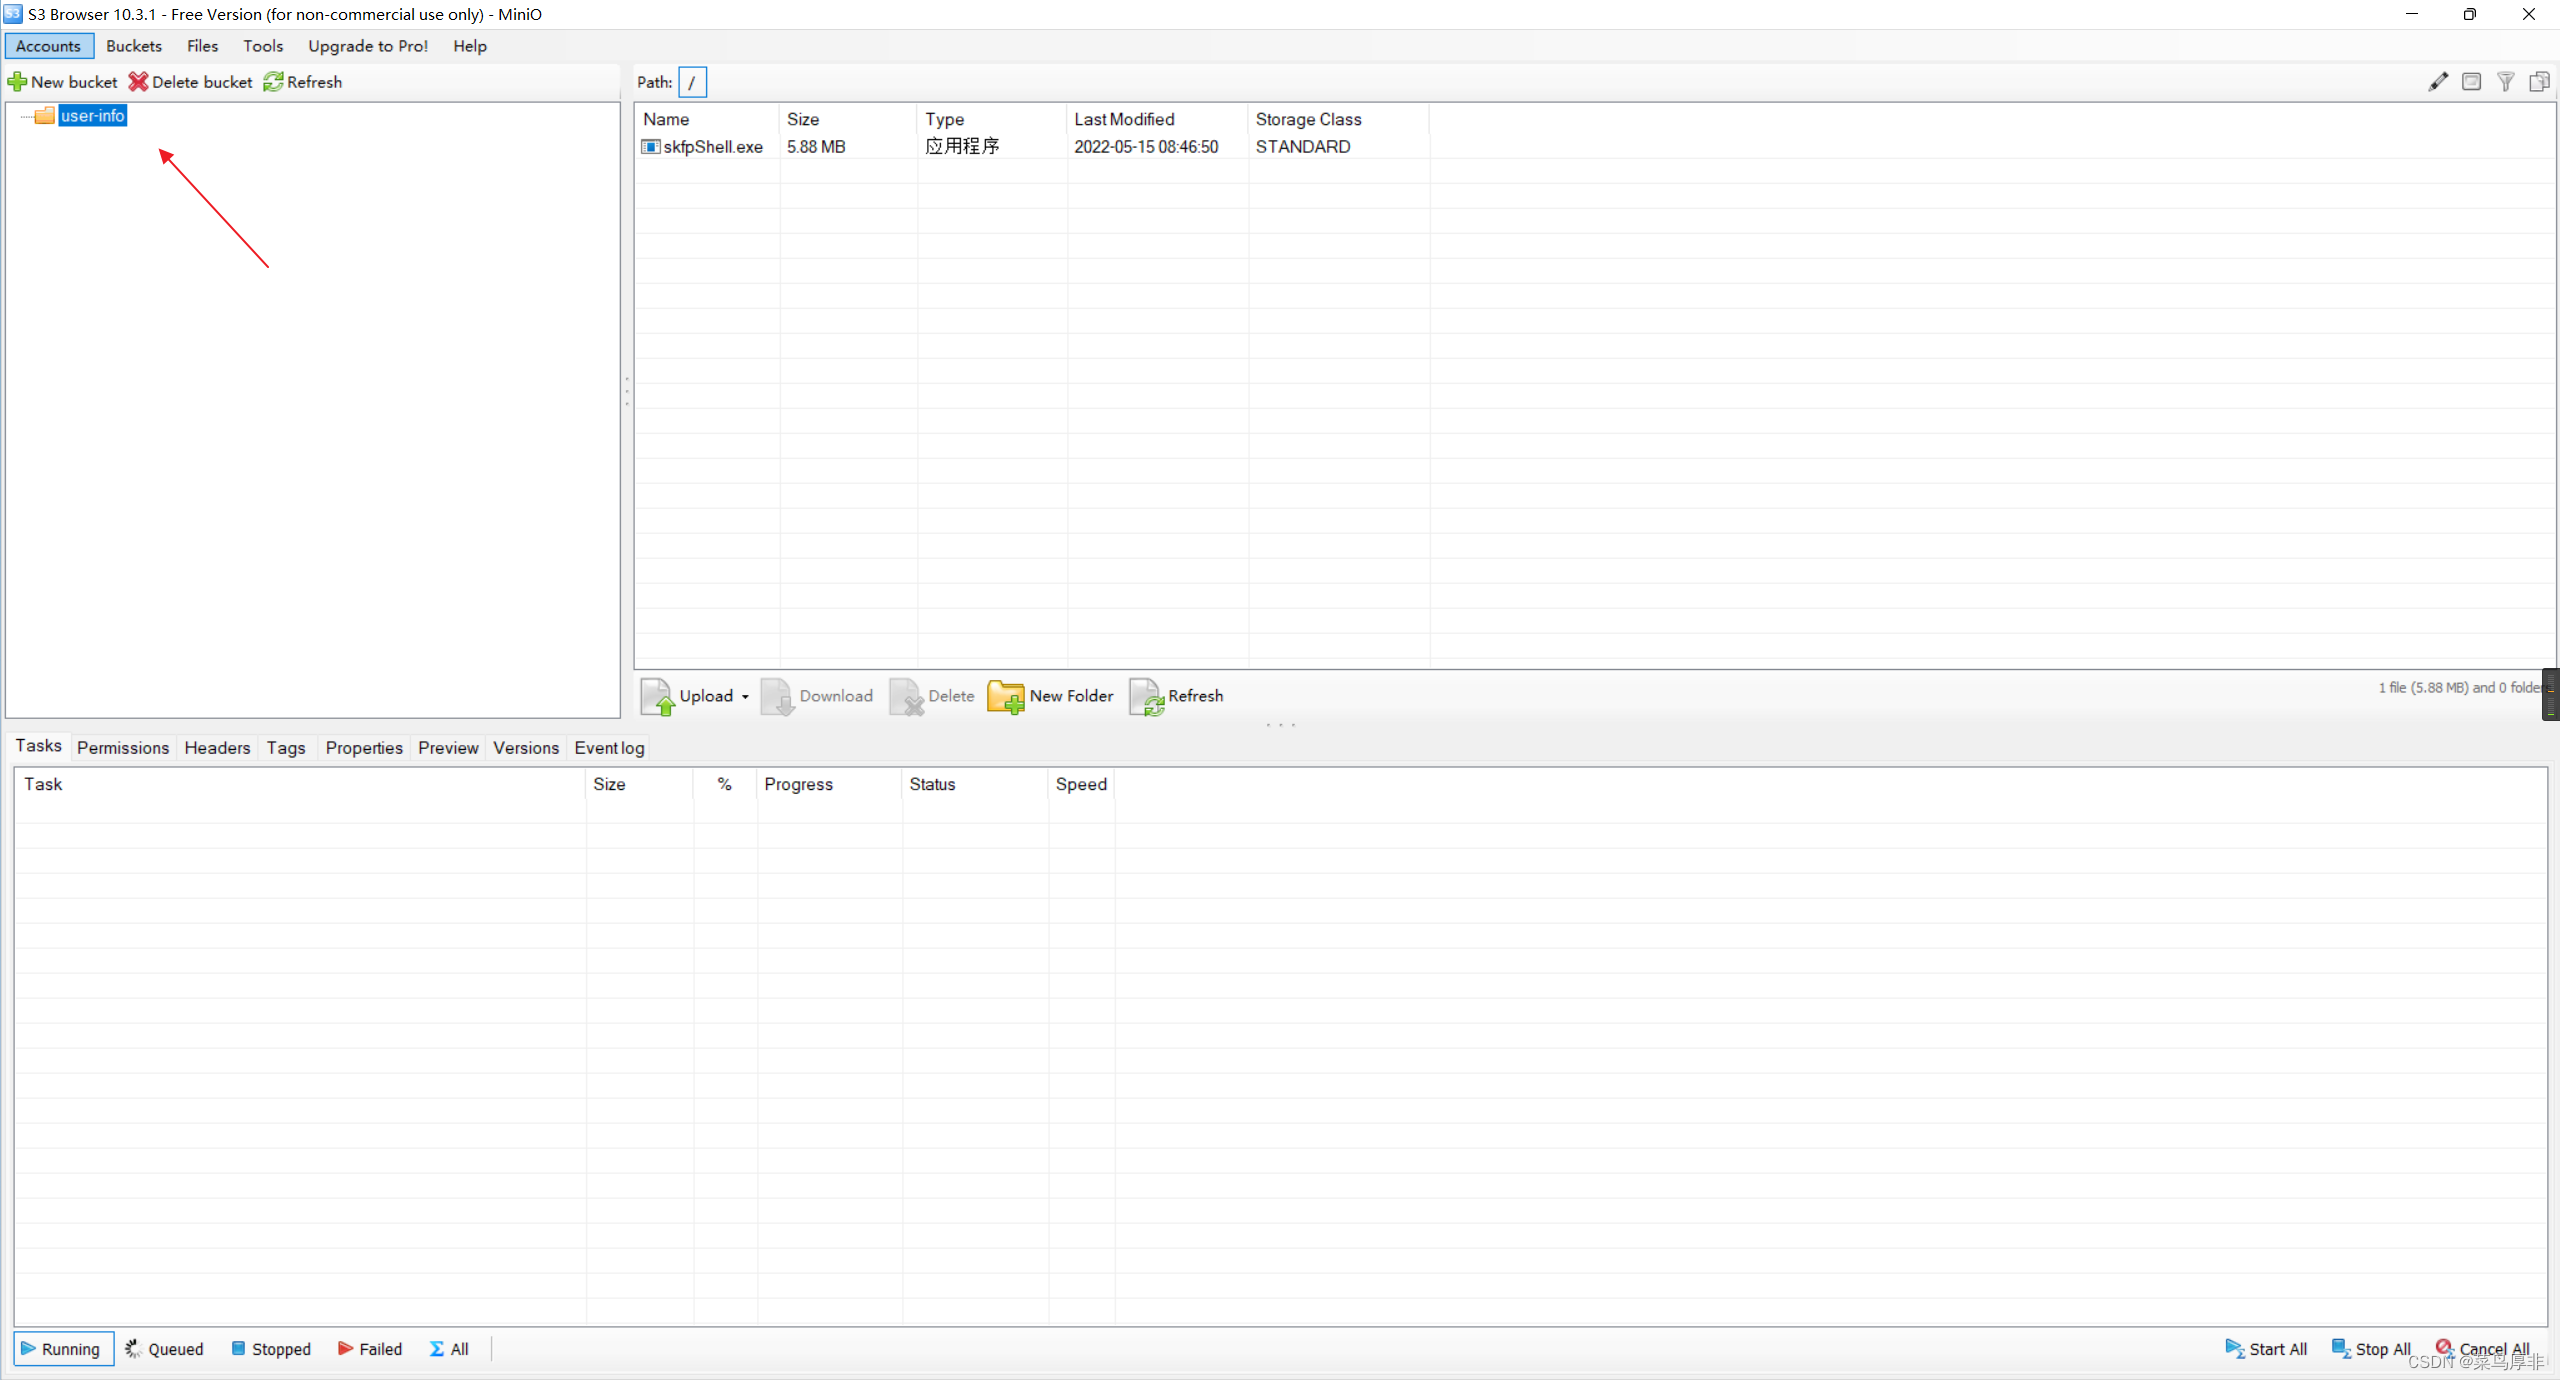Image resolution: width=2560 pixels, height=1380 pixels.
Task: Click the file count status text
Action: click(2460, 688)
